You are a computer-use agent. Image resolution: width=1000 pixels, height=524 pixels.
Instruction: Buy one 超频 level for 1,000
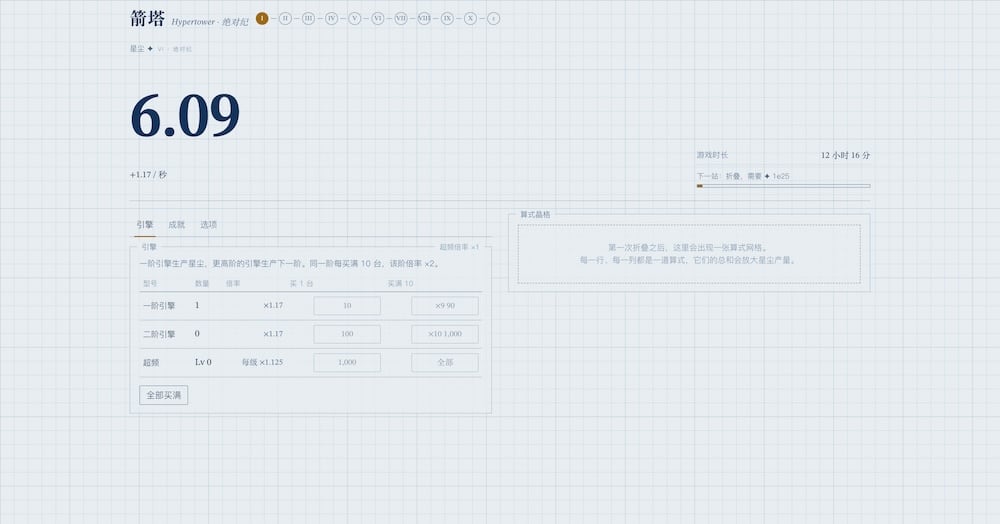click(x=347, y=362)
